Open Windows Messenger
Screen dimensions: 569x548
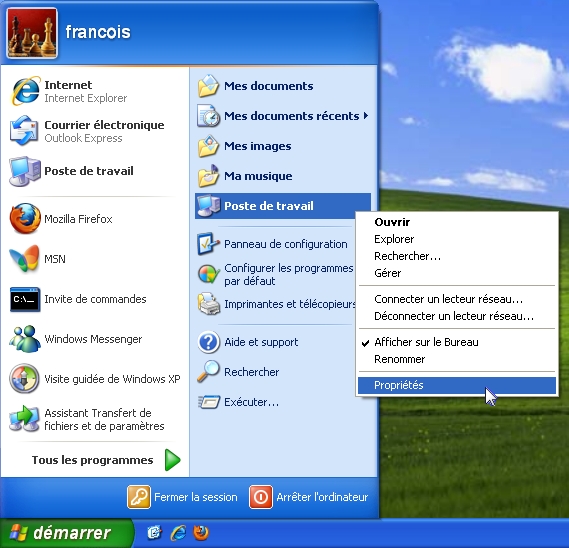[x=95, y=339]
